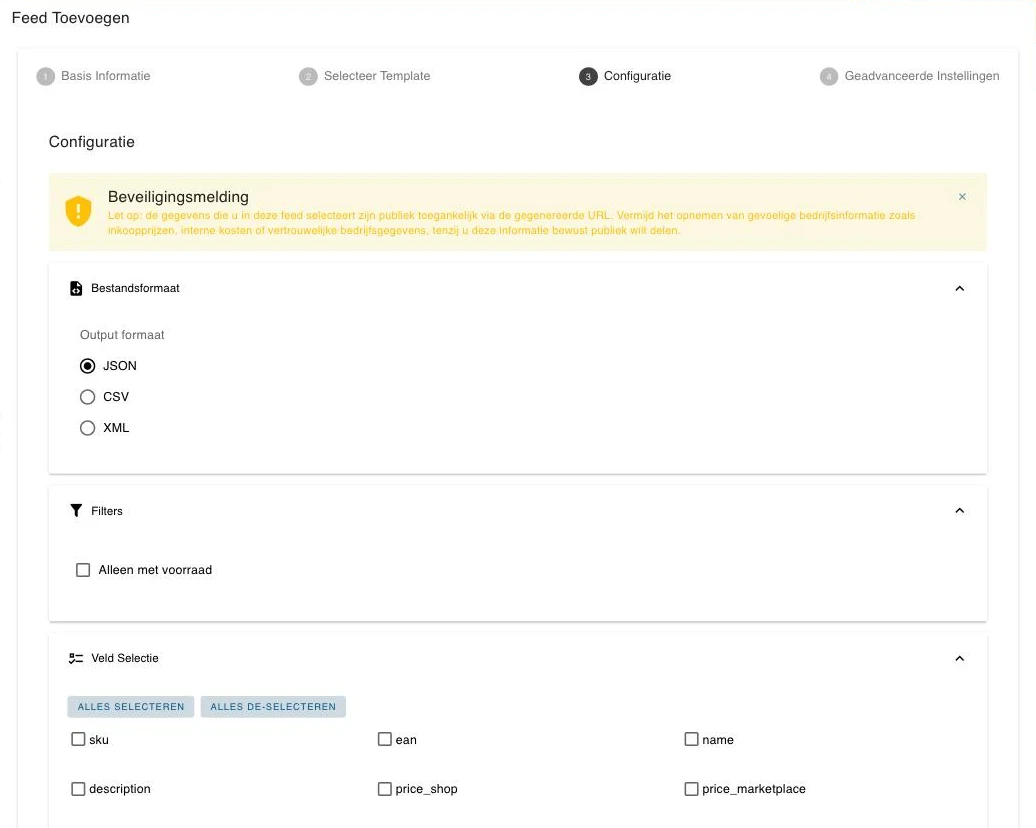Click Alles Selecteren button

point(131,706)
